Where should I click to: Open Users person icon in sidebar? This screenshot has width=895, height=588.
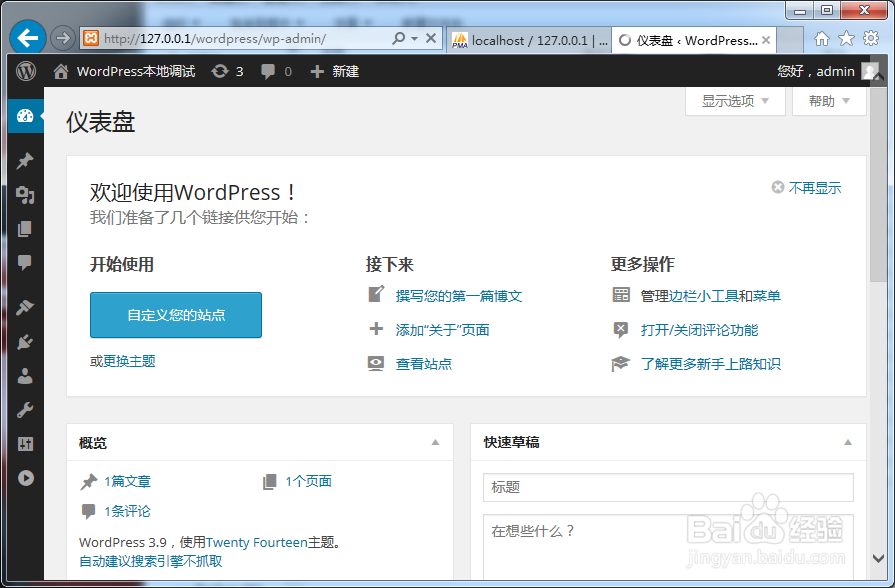tap(25, 376)
